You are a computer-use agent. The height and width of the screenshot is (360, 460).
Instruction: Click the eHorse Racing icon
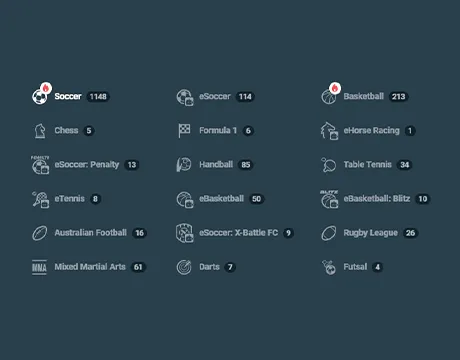click(329, 131)
